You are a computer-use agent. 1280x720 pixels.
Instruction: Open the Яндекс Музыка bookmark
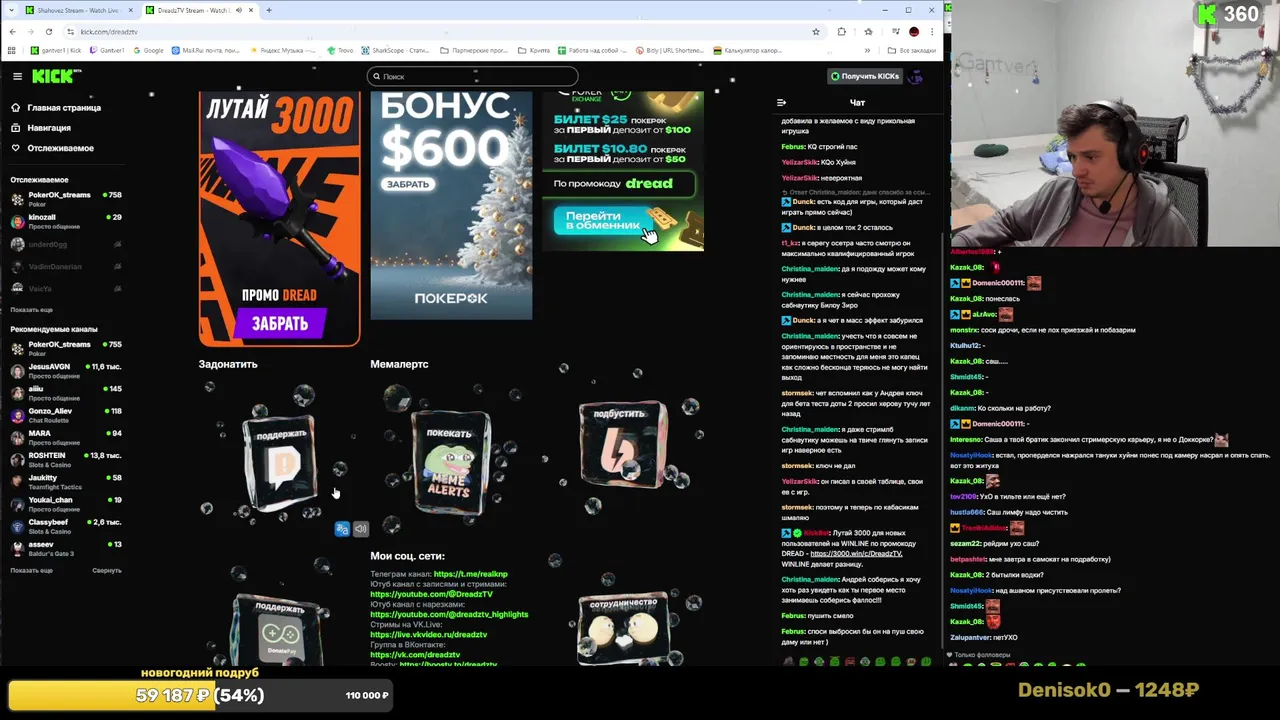point(283,50)
